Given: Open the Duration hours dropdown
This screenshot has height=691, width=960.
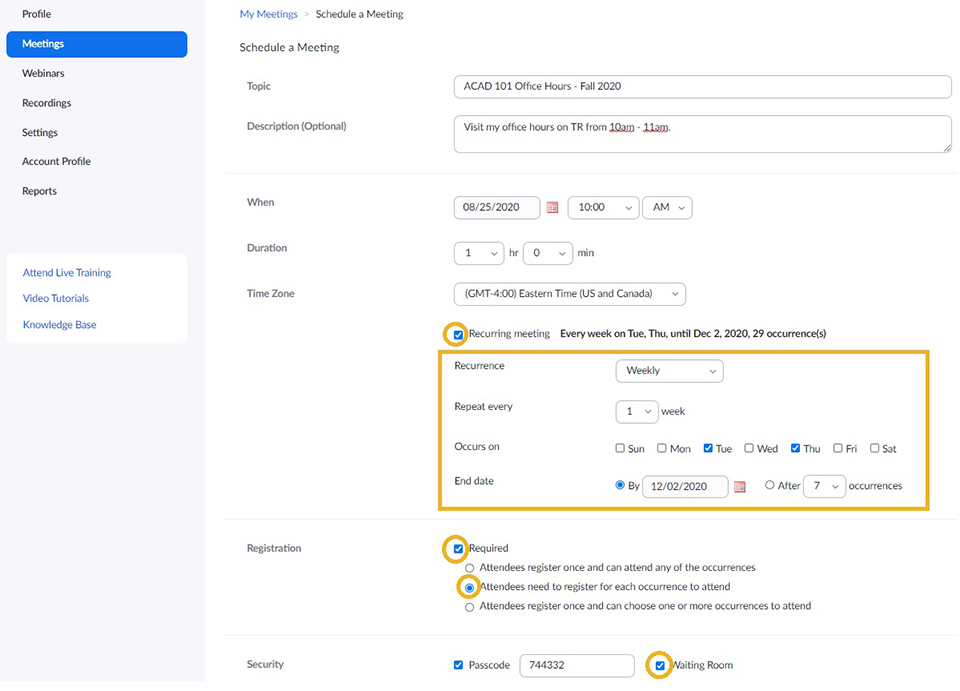Looking at the screenshot, I should (479, 253).
